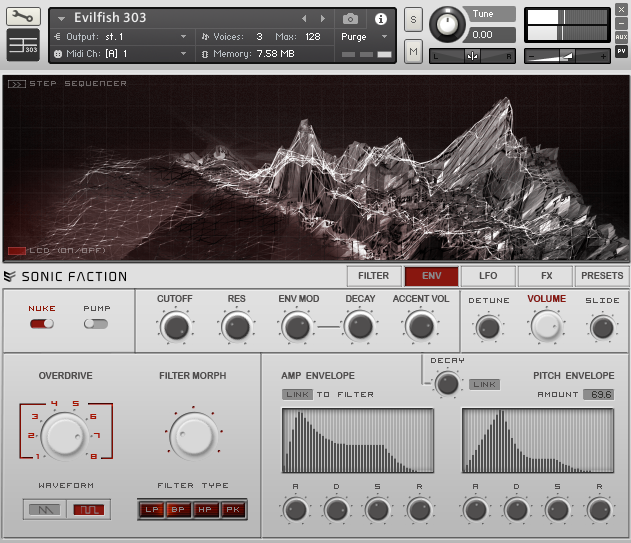Click the camera snapshot icon
The image size is (631, 543).
point(350,19)
